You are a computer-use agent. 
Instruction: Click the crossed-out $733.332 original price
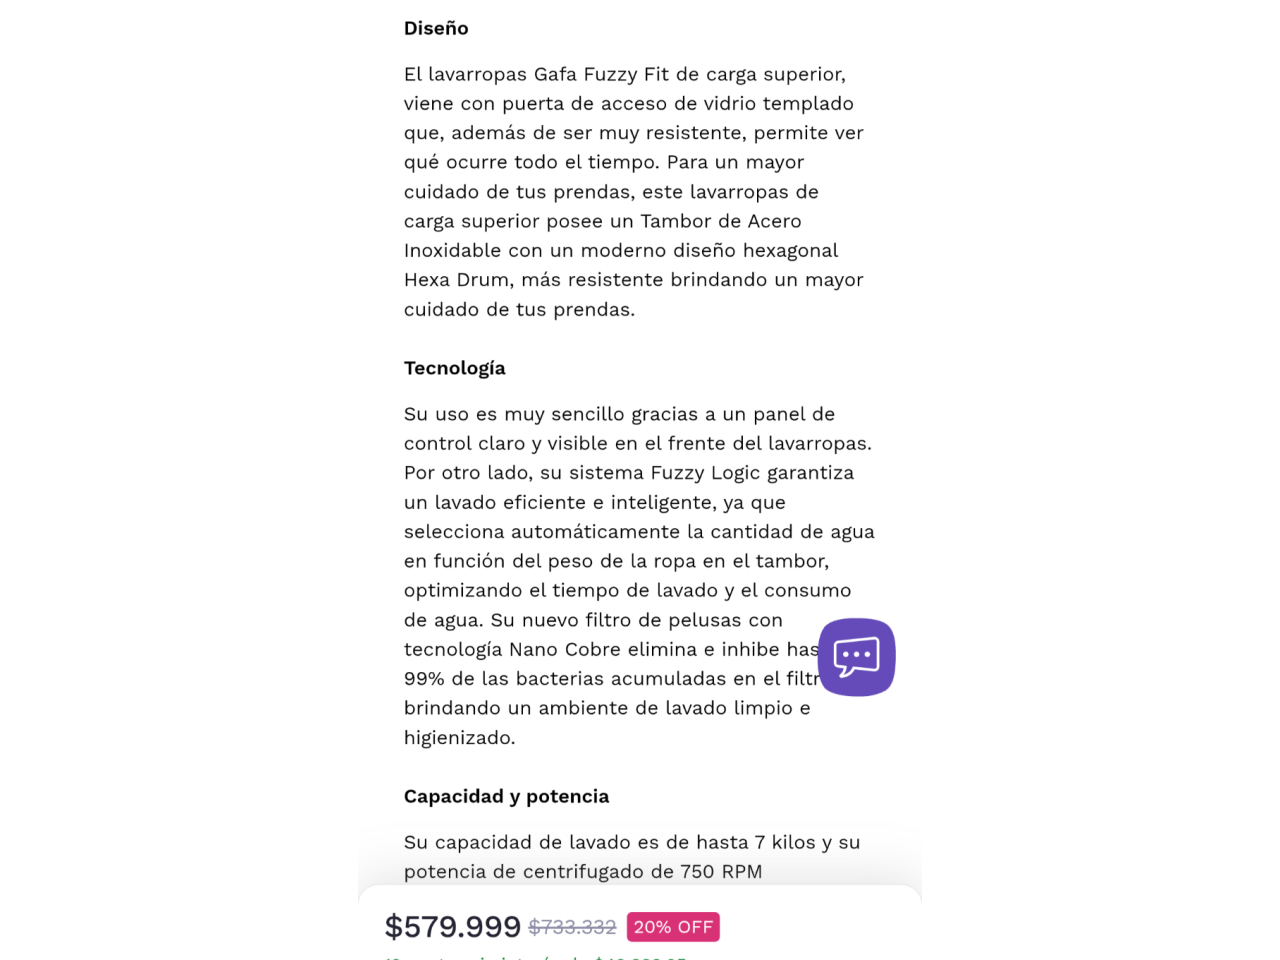[572, 928]
